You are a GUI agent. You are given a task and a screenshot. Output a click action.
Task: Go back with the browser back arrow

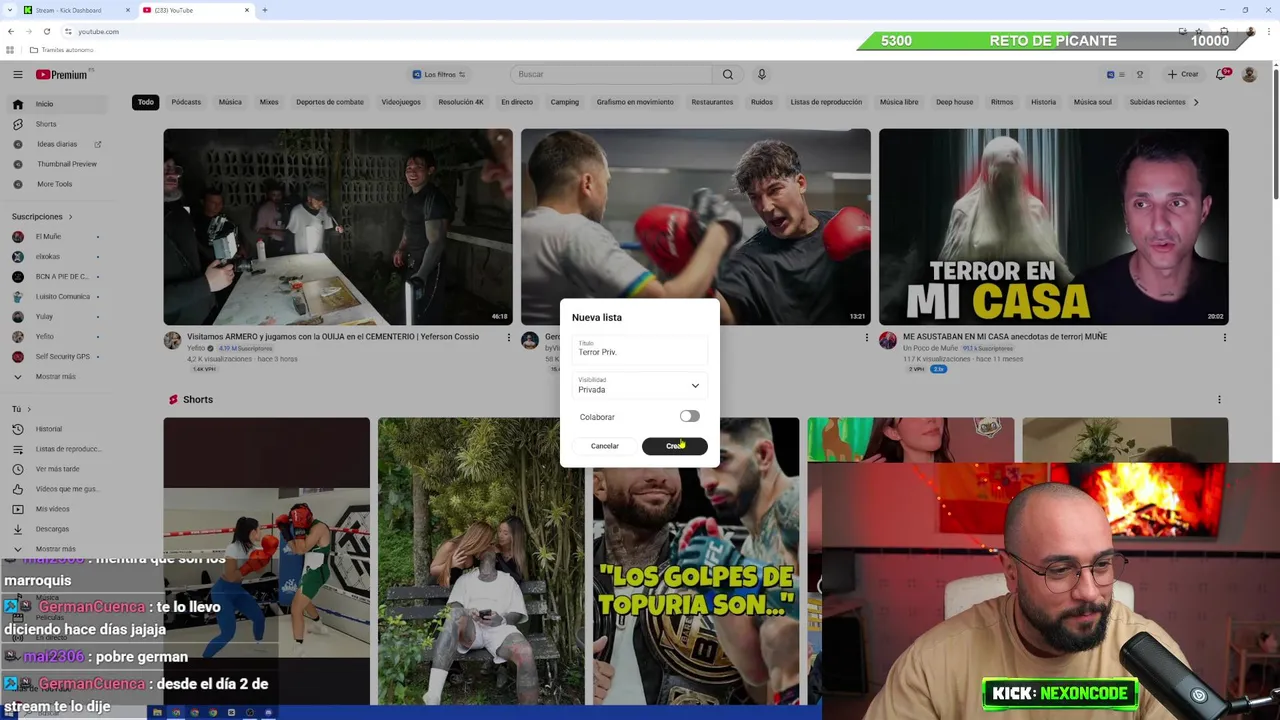coord(10,31)
